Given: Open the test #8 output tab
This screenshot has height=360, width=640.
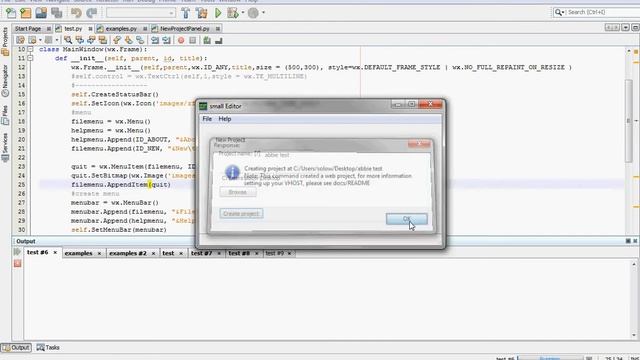Looking at the screenshot, I should [239, 253].
